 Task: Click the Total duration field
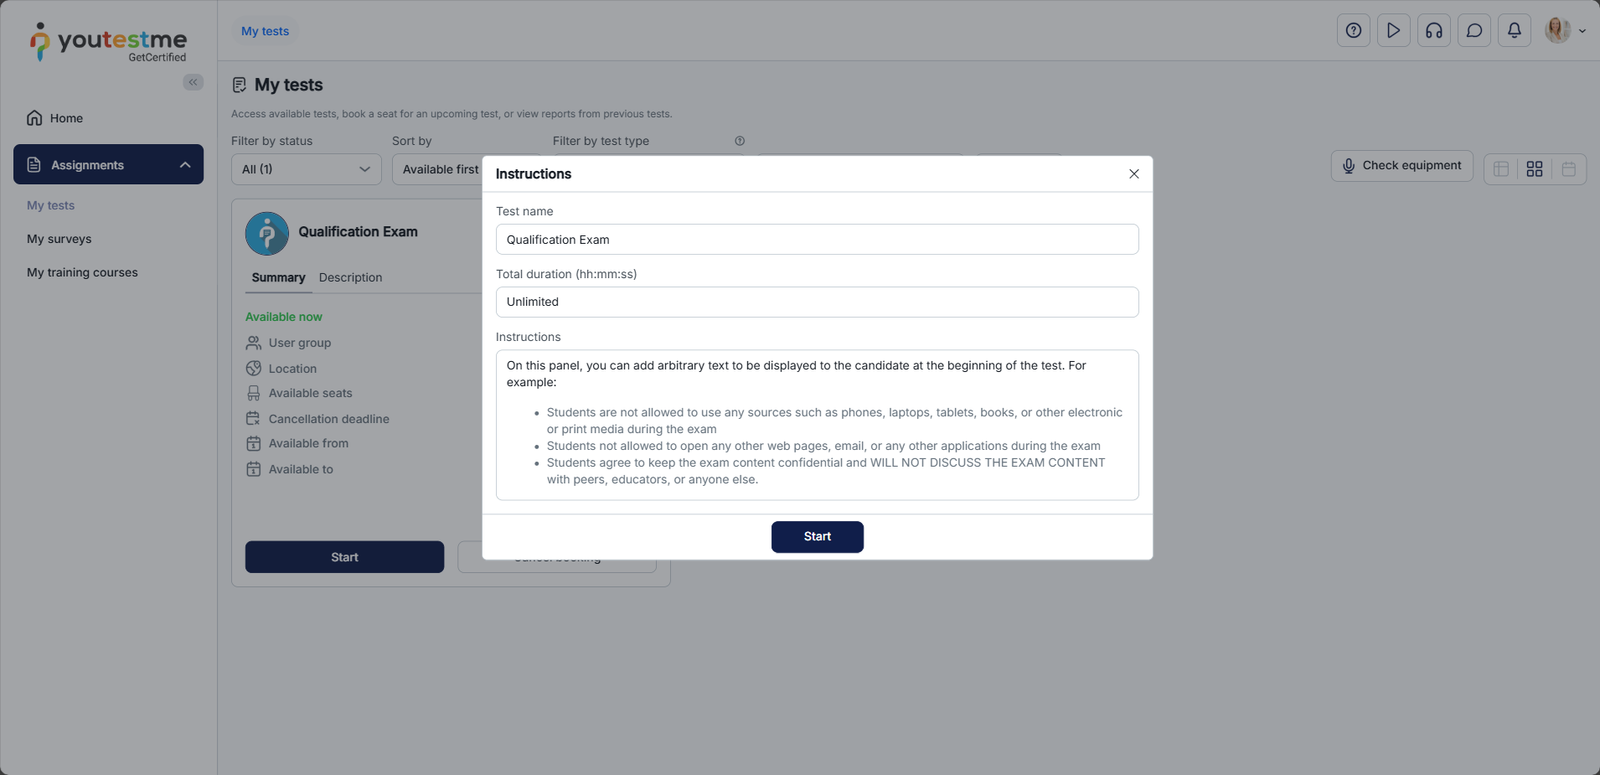pos(817,302)
